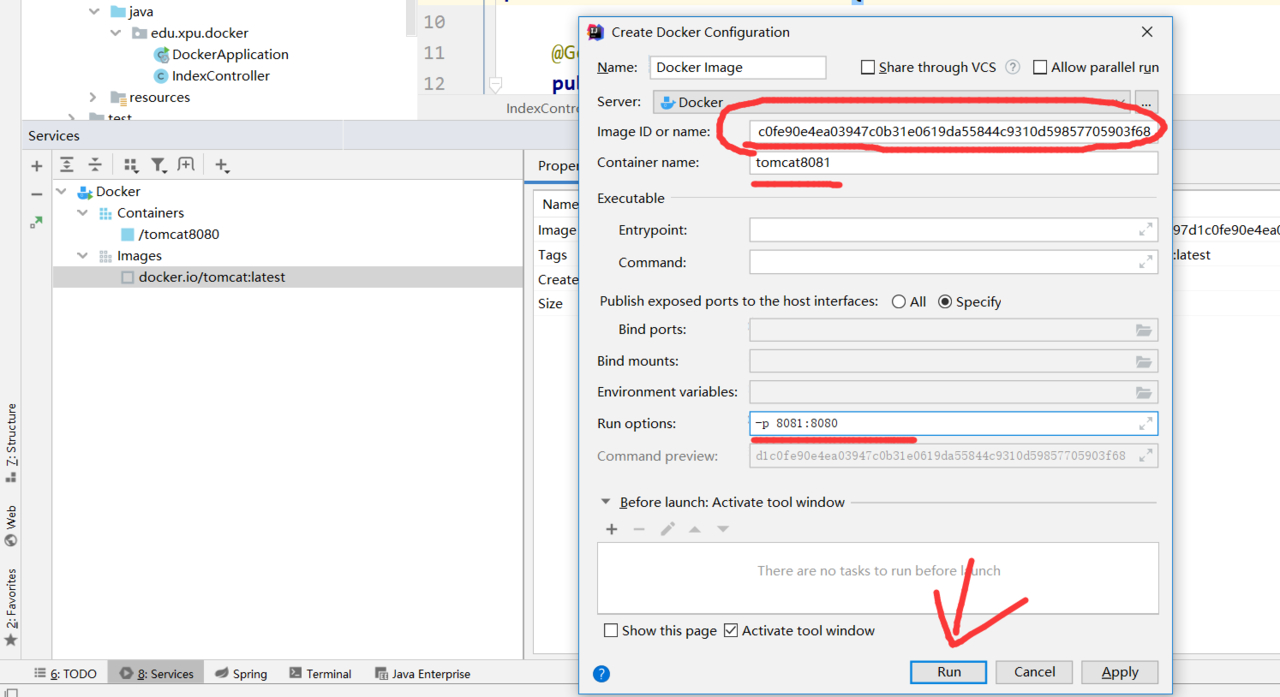Switch to the Spring tool window tab
This screenshot has width=1280, height=697.
241,673
